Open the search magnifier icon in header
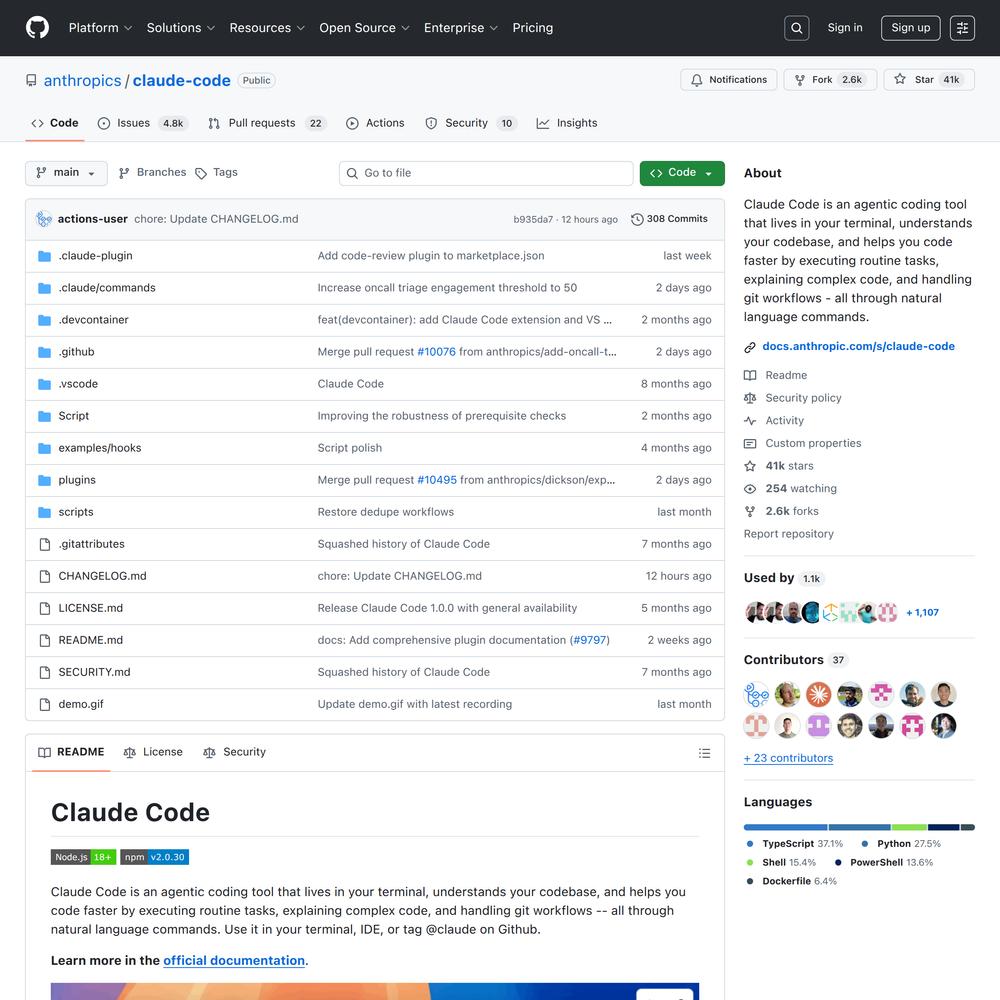Image resolution: width=1000 pixels, height=1000 pixels. click(796, 28)
